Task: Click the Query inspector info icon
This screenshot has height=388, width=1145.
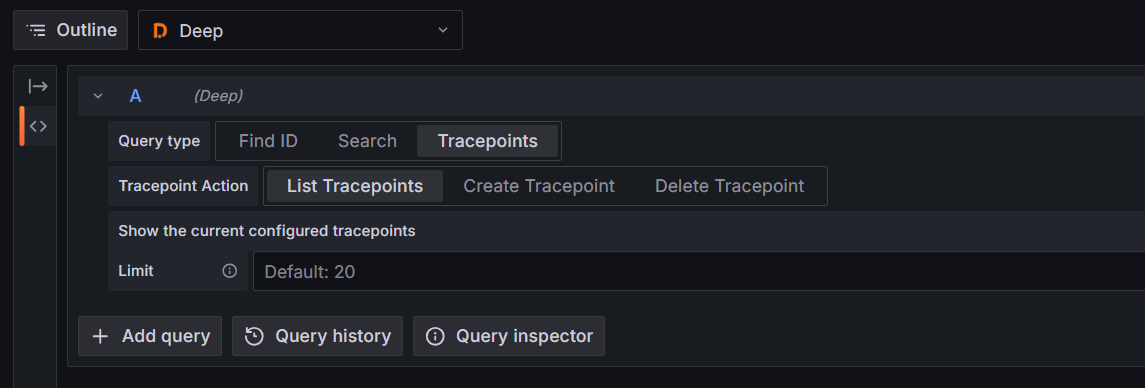Action: click(435, 336)
